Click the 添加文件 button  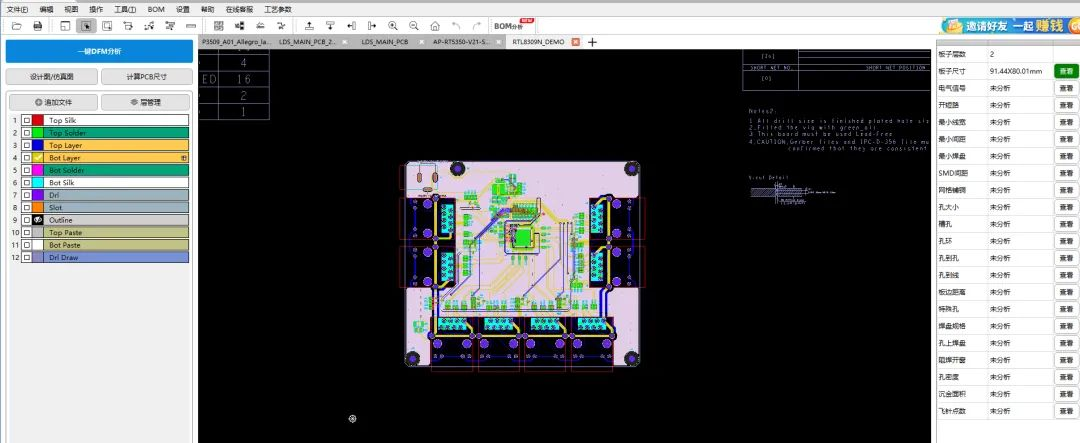(x=53, y=102)
